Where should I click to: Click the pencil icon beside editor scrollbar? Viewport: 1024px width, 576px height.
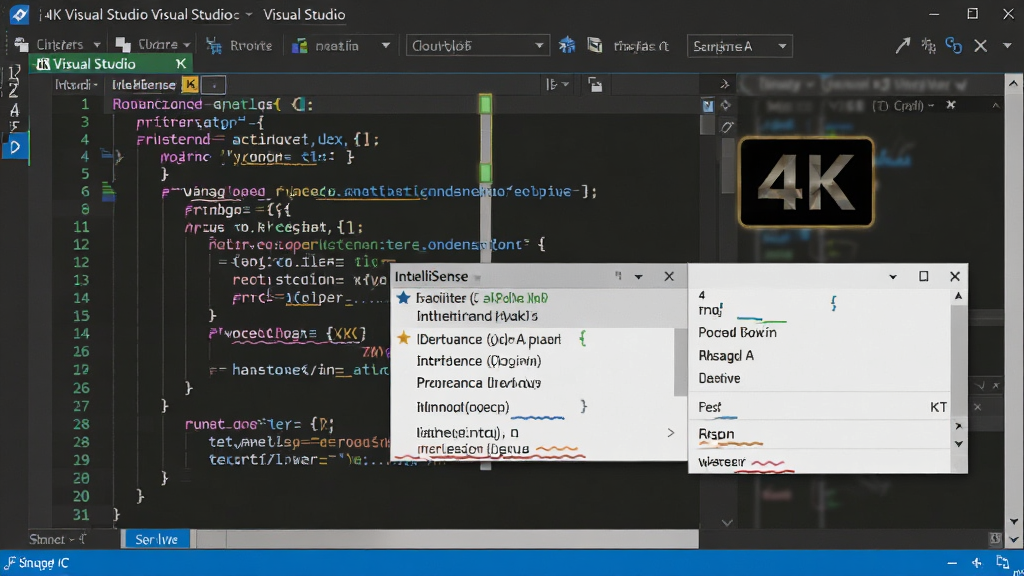(727, 127)
